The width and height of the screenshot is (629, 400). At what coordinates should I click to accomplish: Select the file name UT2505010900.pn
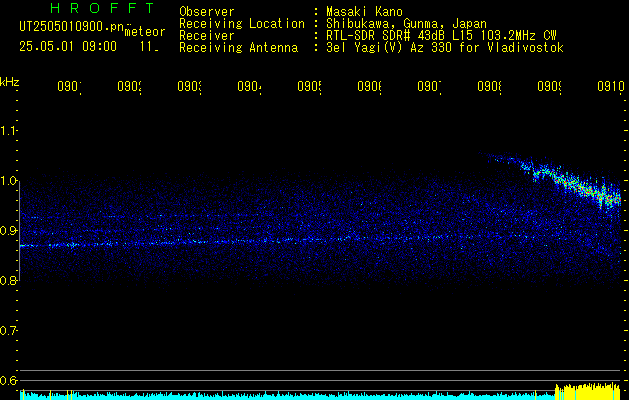coord(72,27)
